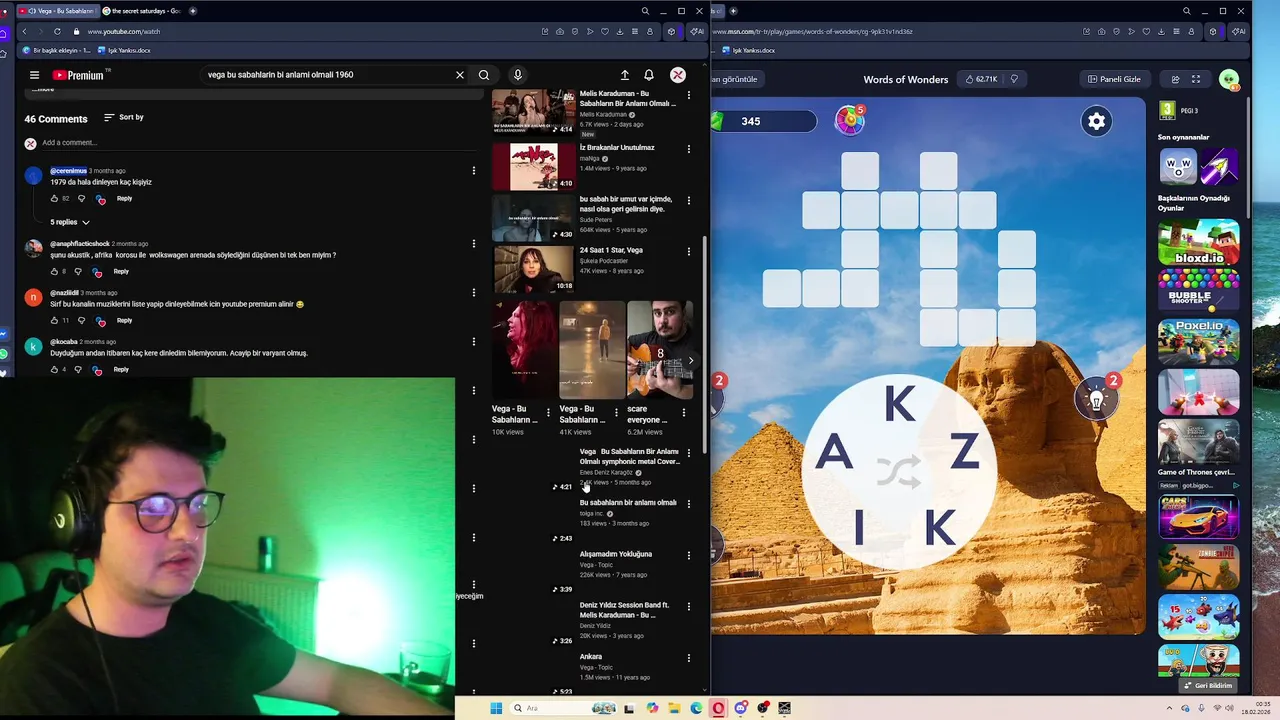Like the comment by @kocaba
Screen dimensions: 1280x720
point(54,369)
